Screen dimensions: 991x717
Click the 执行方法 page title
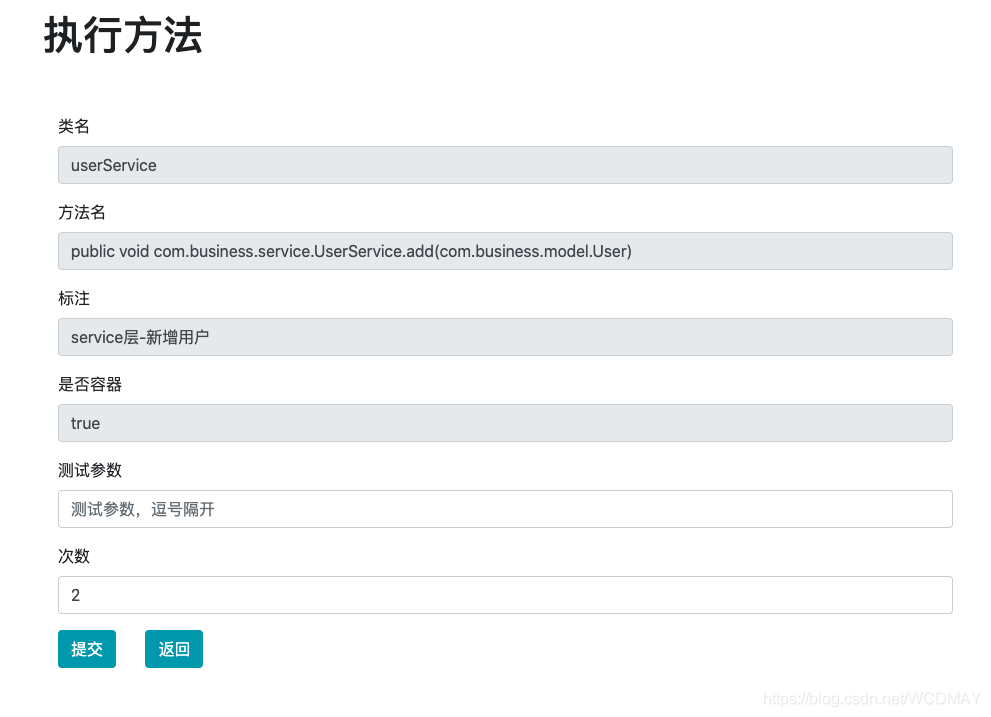tap(121, 37)
